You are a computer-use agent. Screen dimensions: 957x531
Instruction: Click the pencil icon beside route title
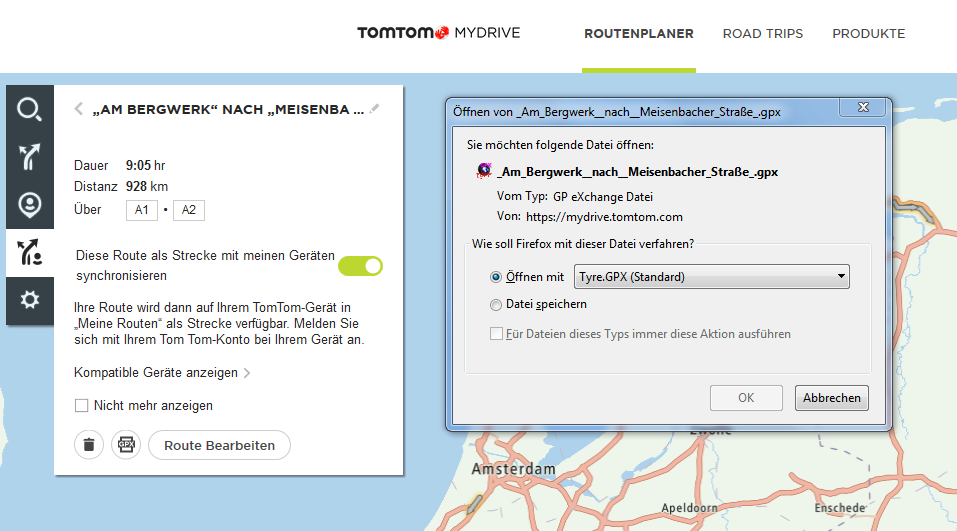(375, 109)
